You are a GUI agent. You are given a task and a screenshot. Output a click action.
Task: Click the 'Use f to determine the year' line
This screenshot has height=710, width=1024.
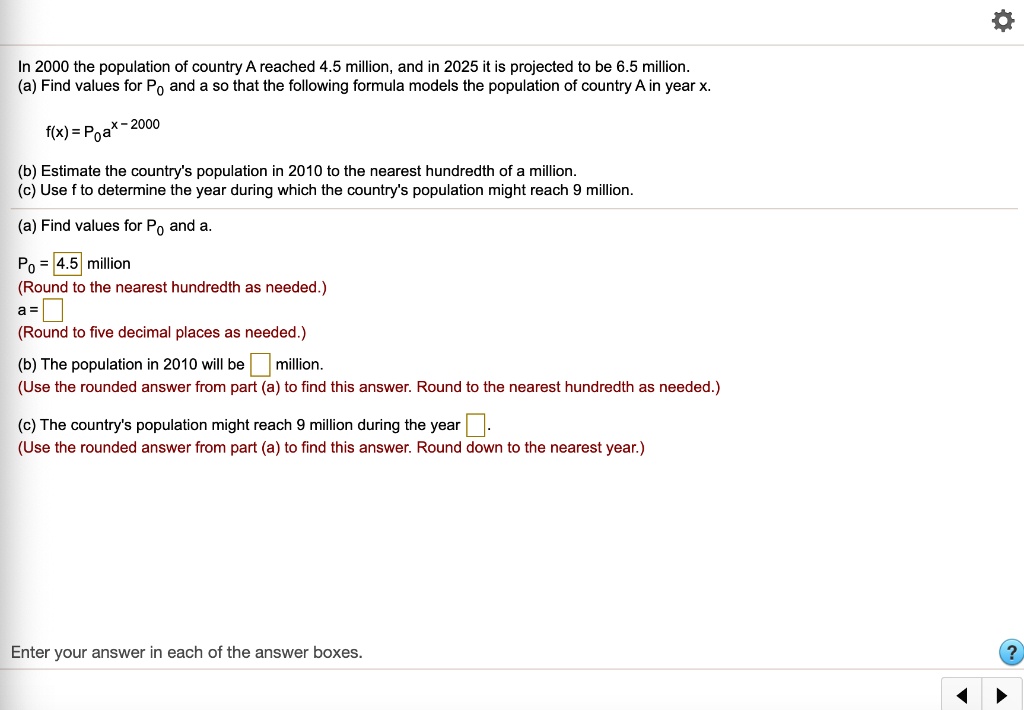click(x=325, y=190)
